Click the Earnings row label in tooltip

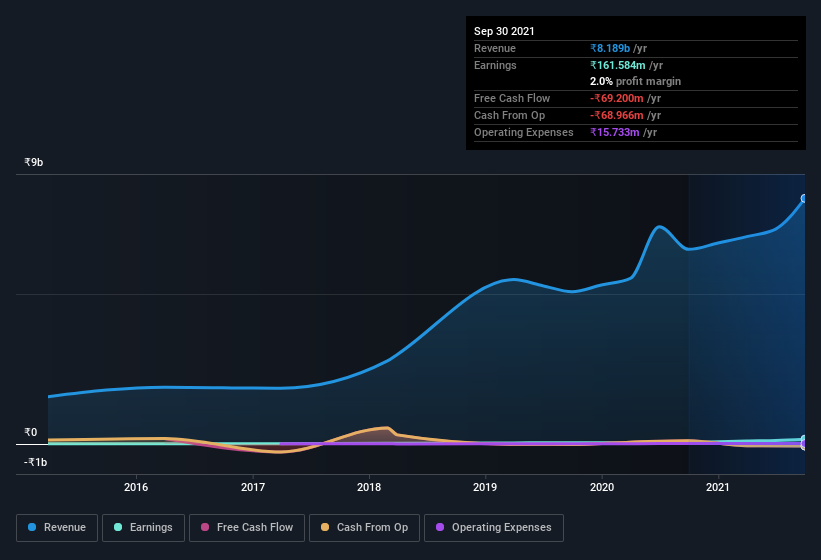tap(495, 65)
